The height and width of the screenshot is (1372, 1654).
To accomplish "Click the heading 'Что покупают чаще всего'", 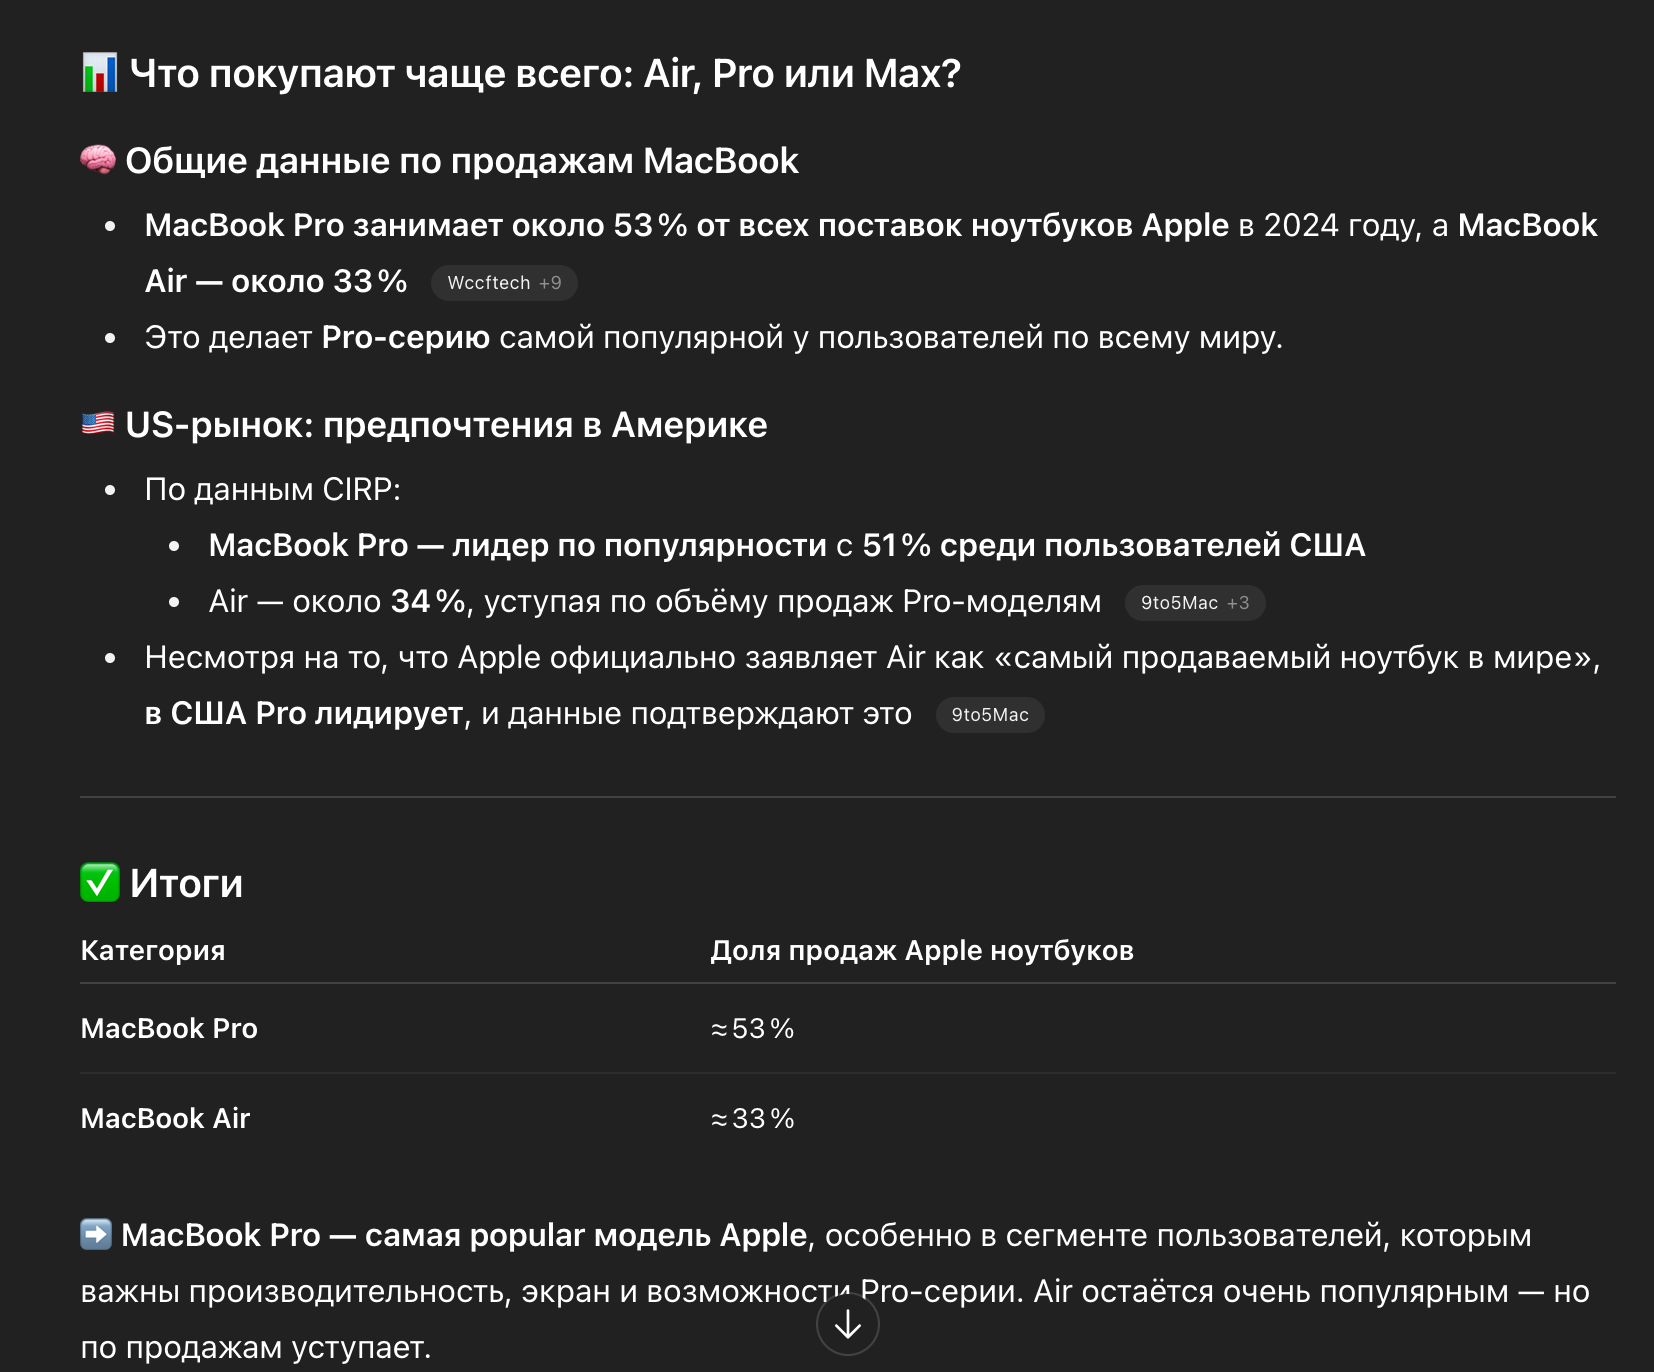I will click(545, 73).
